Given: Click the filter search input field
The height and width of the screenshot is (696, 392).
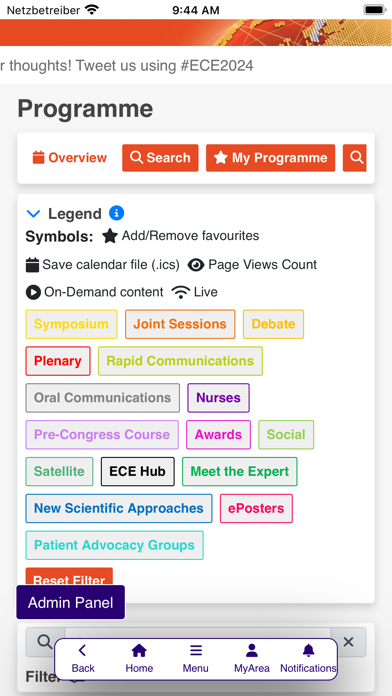Looking at the screenshot, I should point(198,642).
